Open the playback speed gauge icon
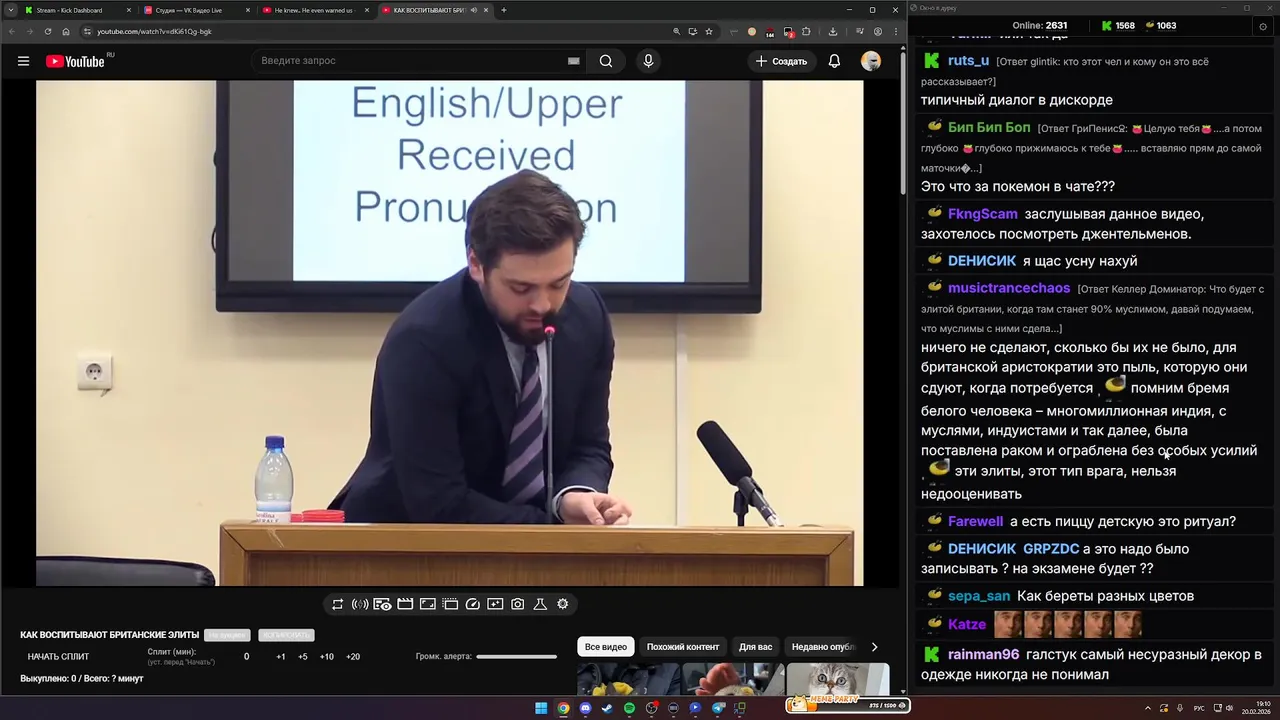Screen dimensions: 1280x720 (473, 604)
